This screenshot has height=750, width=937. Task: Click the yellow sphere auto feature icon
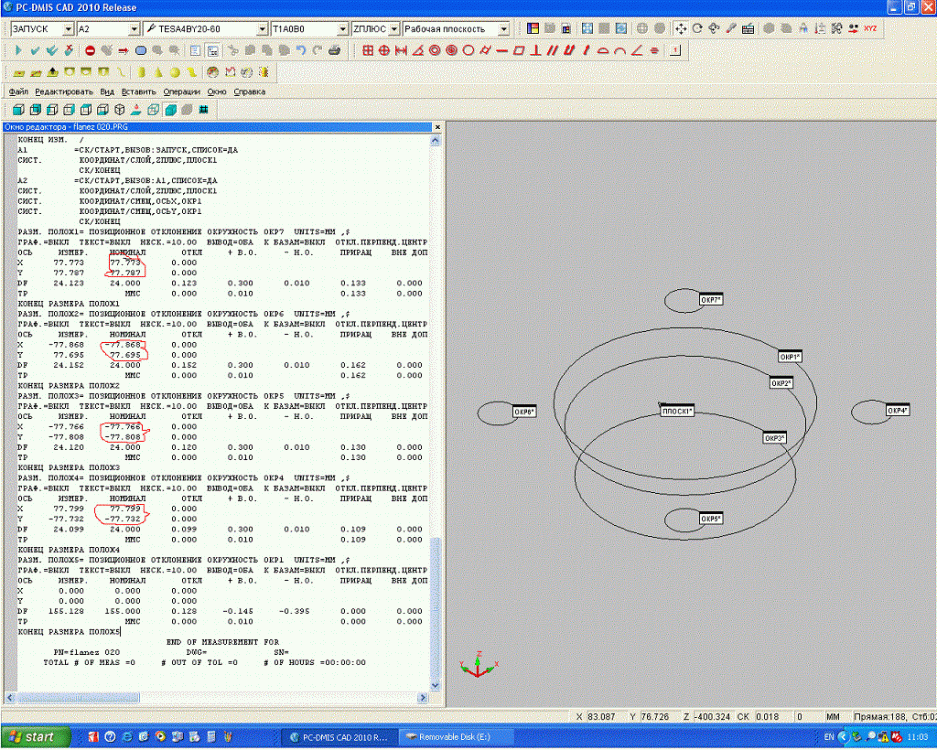pos(174,72)
